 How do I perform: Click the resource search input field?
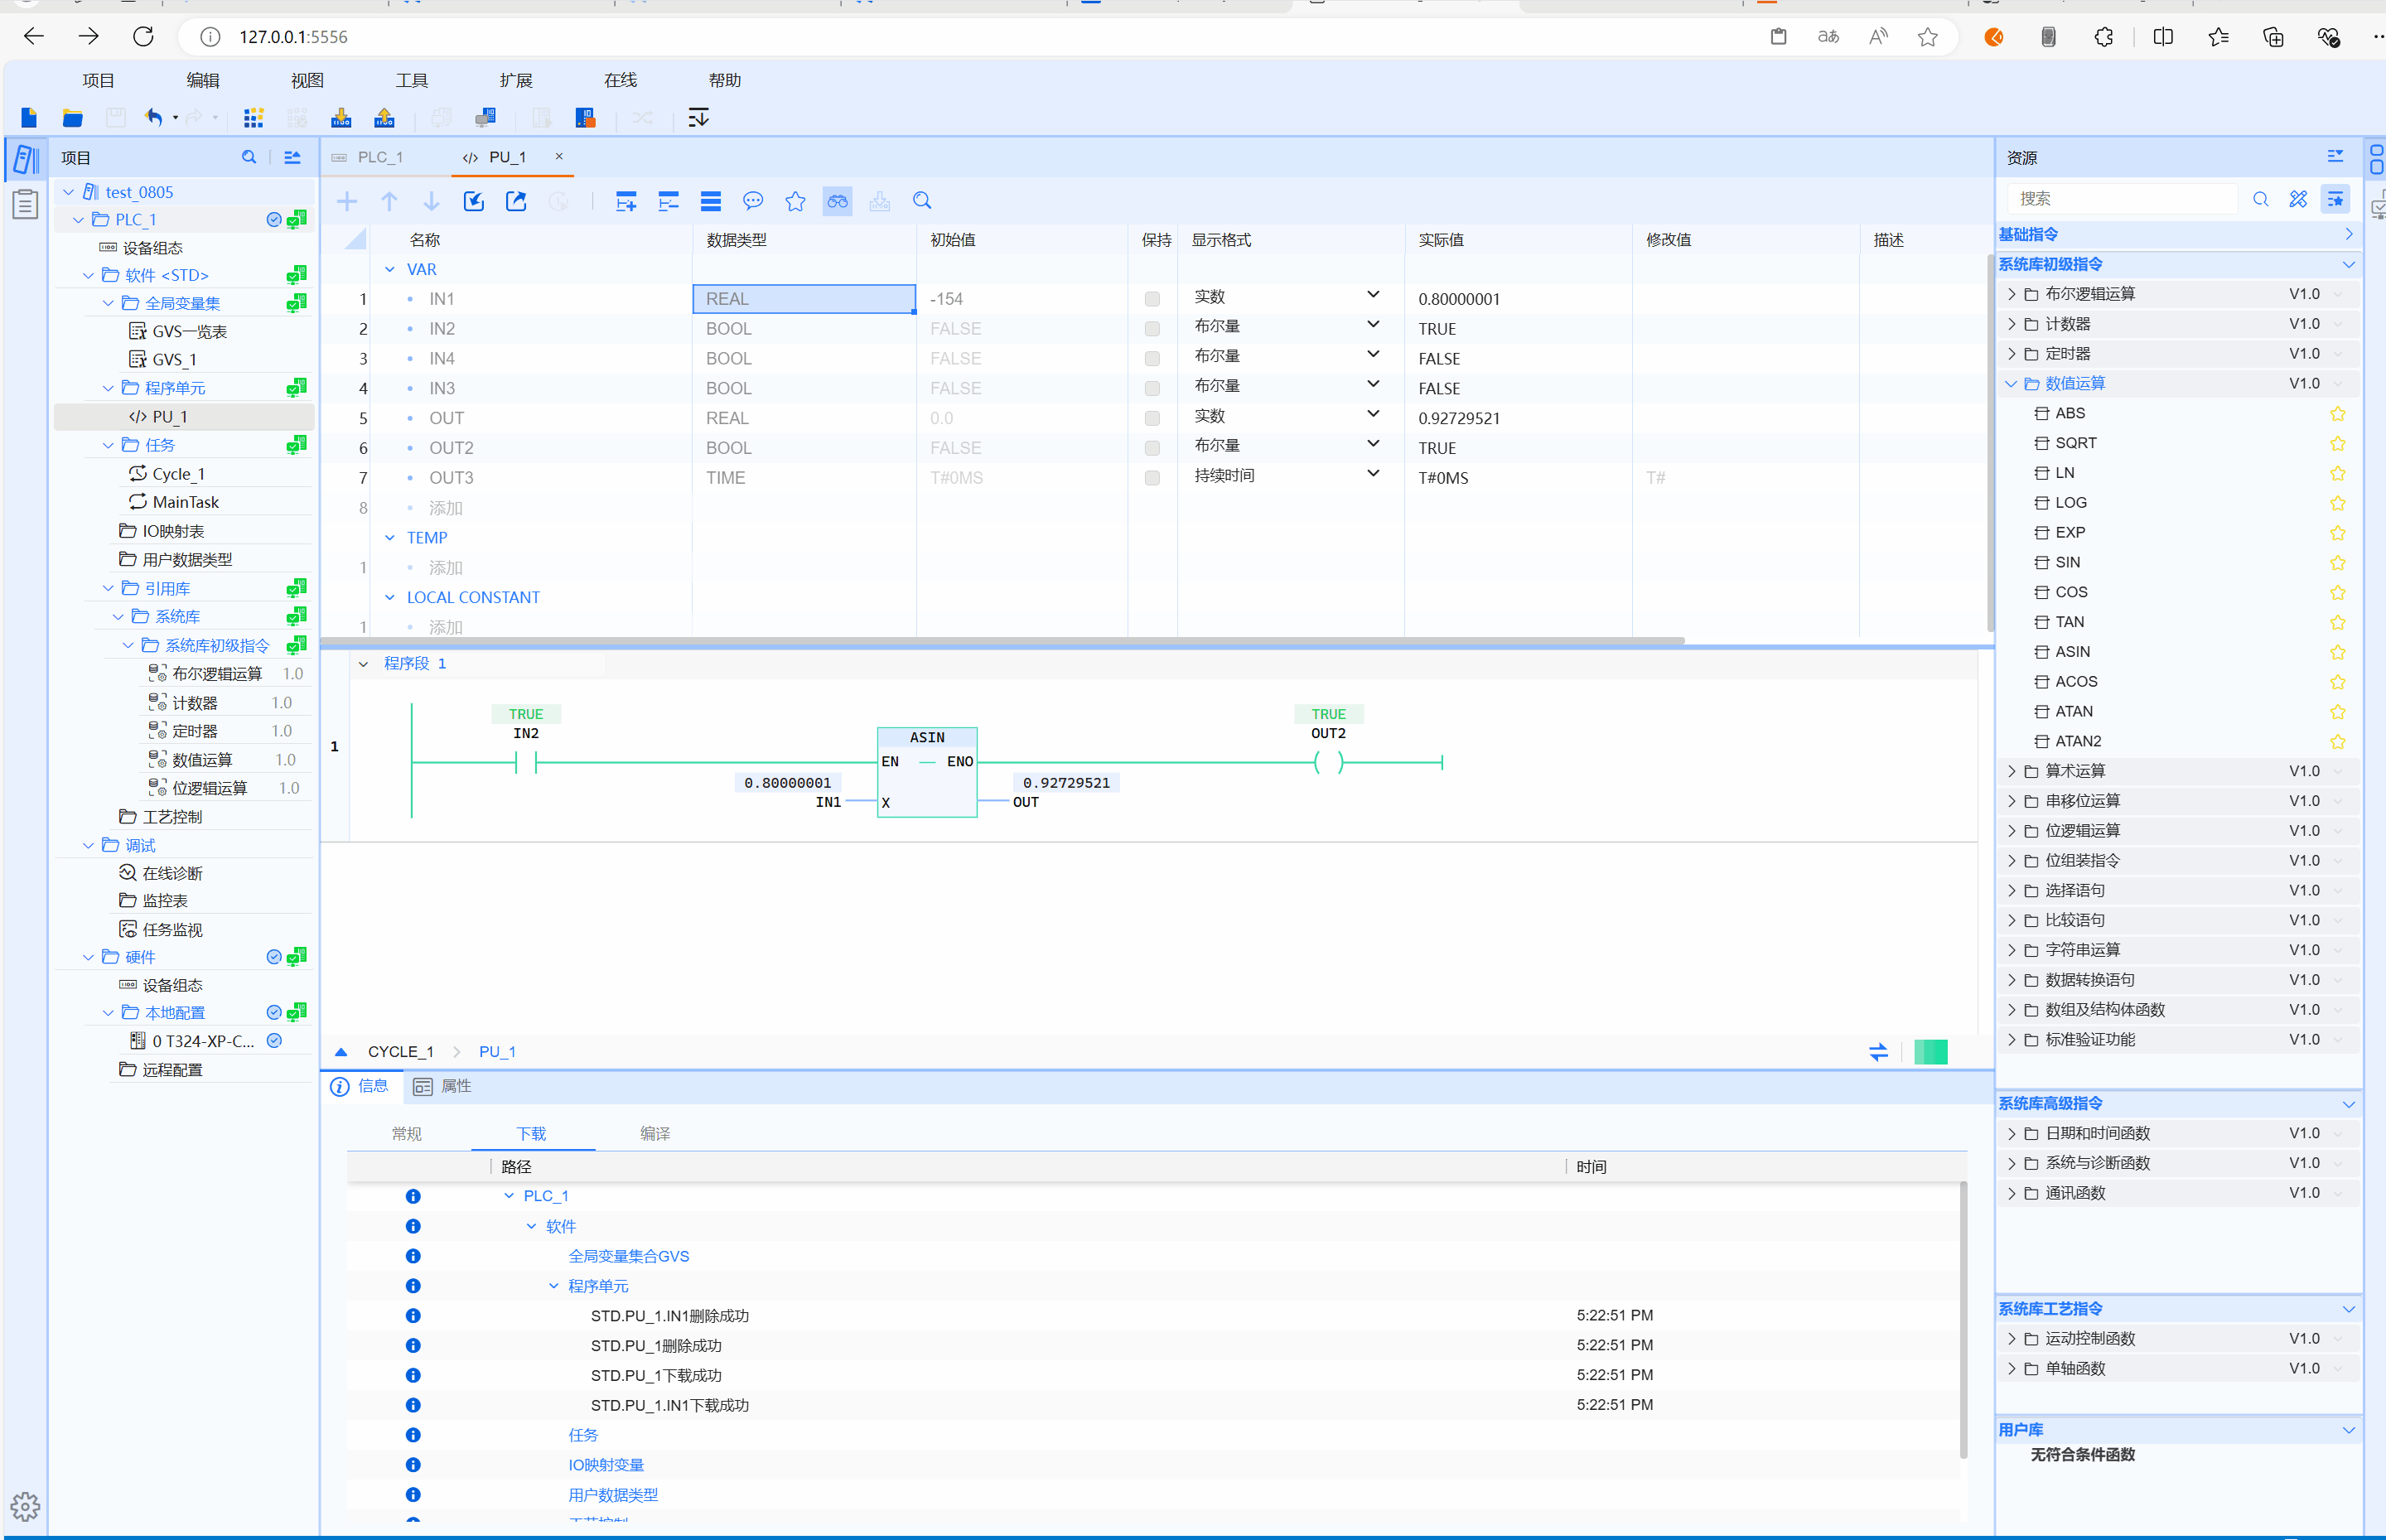coord(2120,198)
